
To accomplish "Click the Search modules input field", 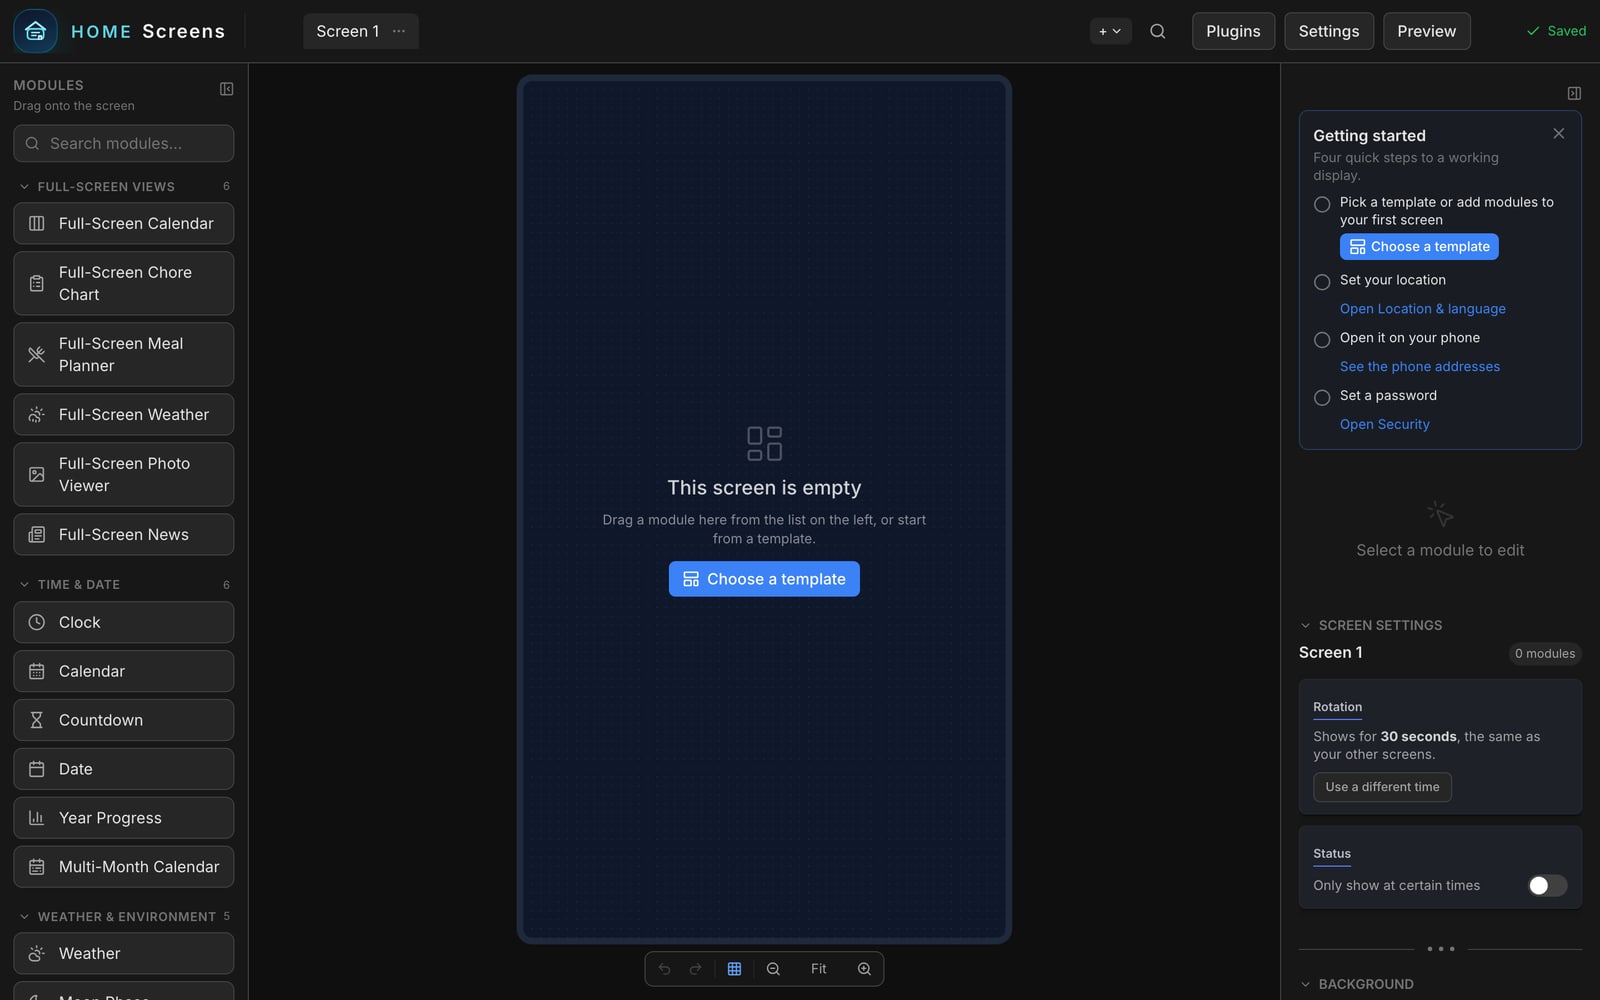I will [124, 143].
